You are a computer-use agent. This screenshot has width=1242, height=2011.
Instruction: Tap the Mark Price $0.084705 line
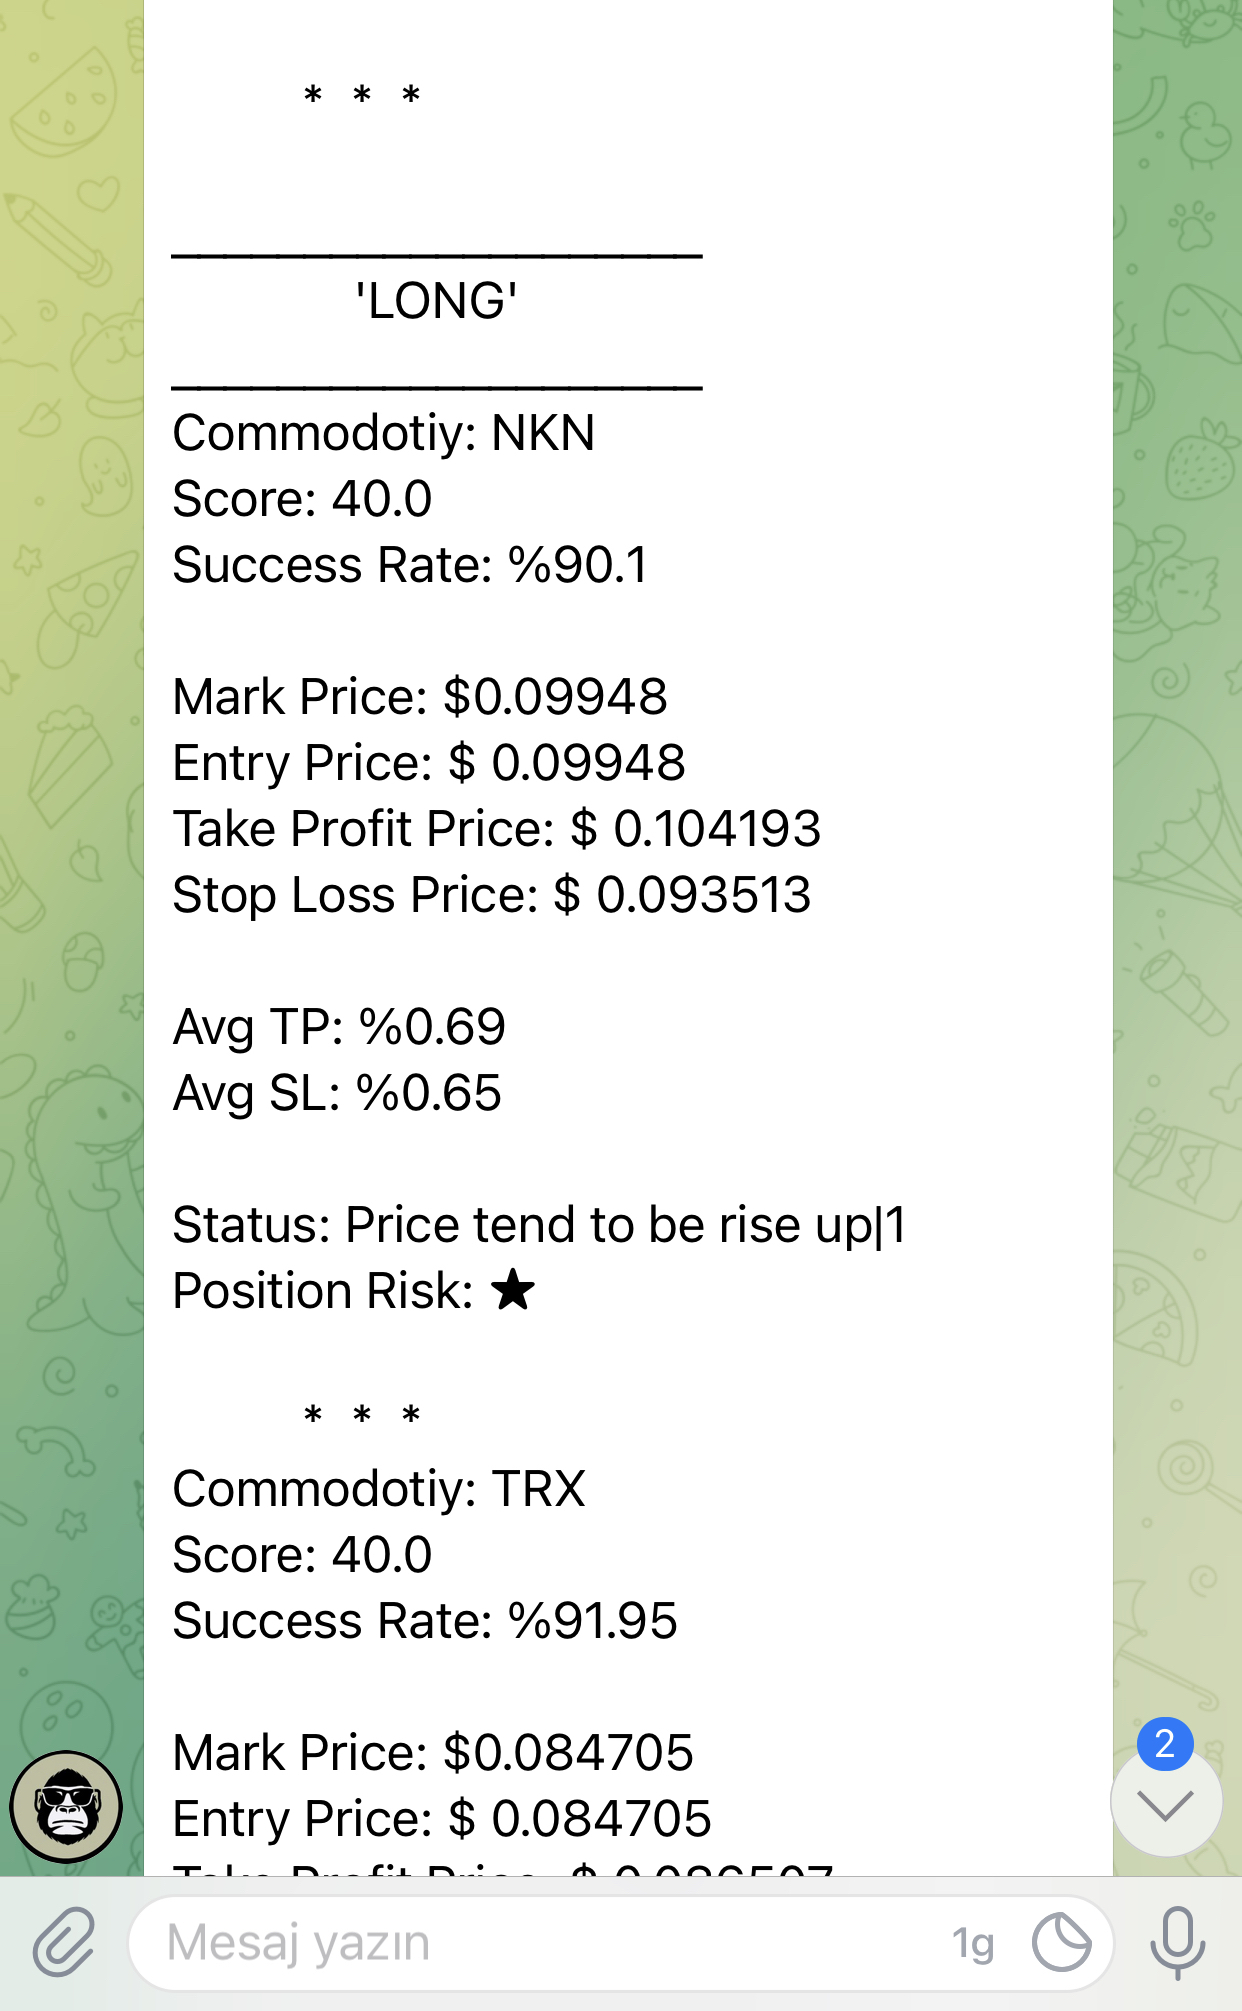click(433, 1753)
